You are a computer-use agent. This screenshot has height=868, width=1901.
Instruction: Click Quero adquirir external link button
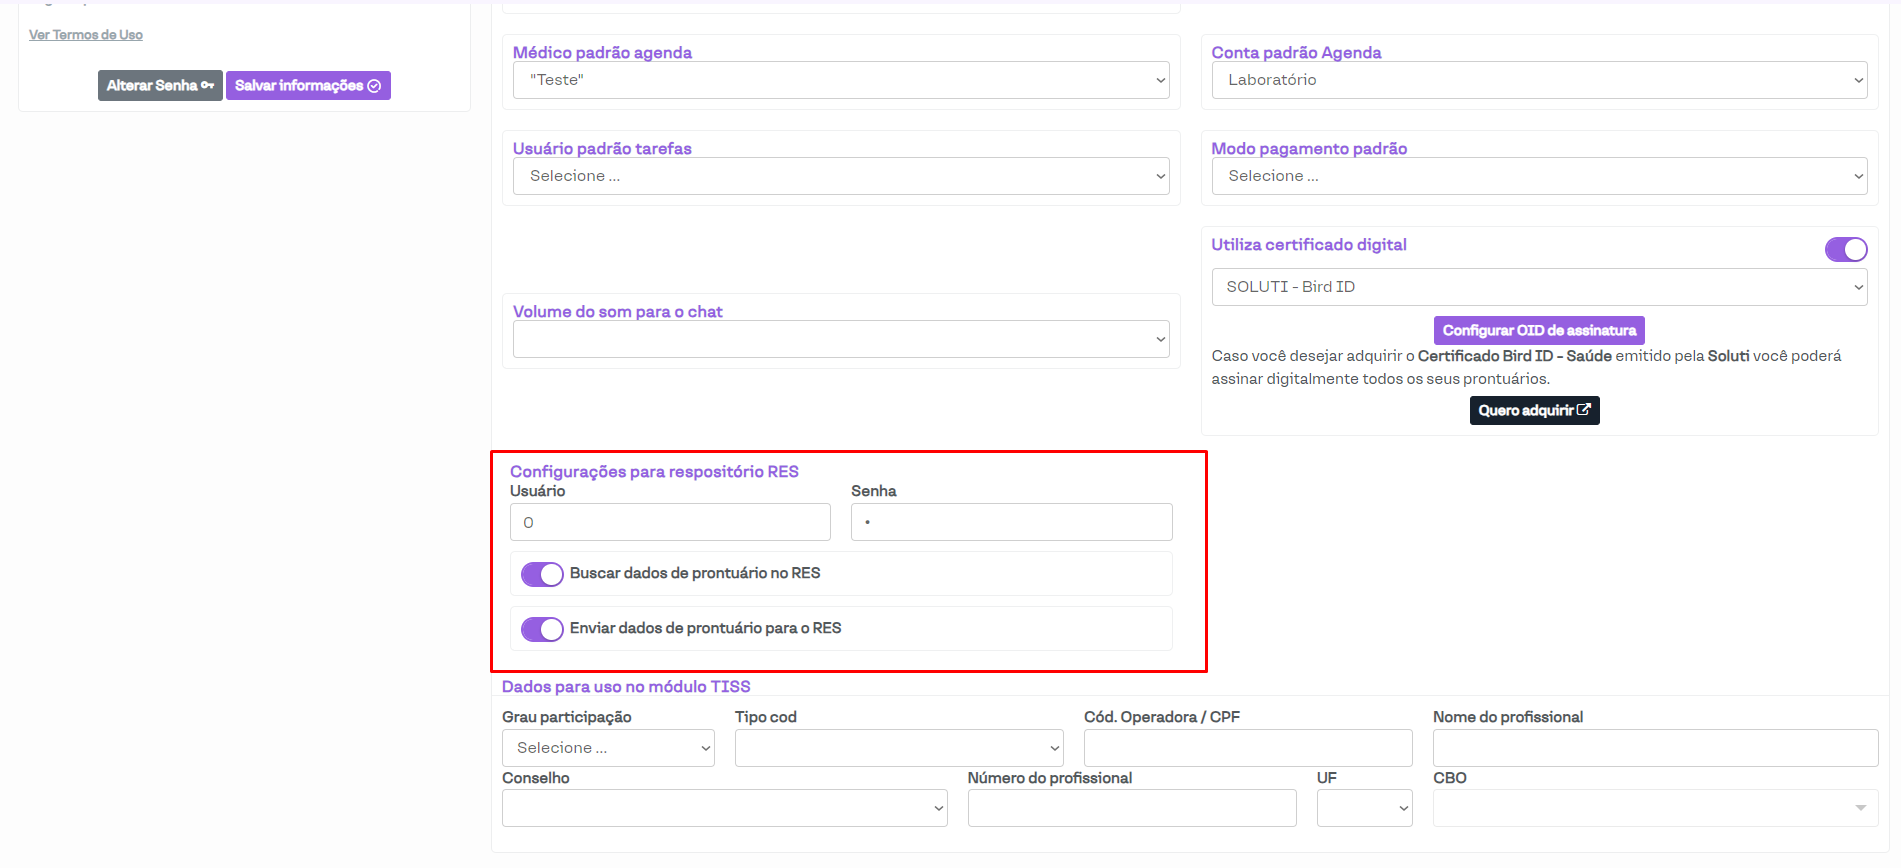point(1534,411)
